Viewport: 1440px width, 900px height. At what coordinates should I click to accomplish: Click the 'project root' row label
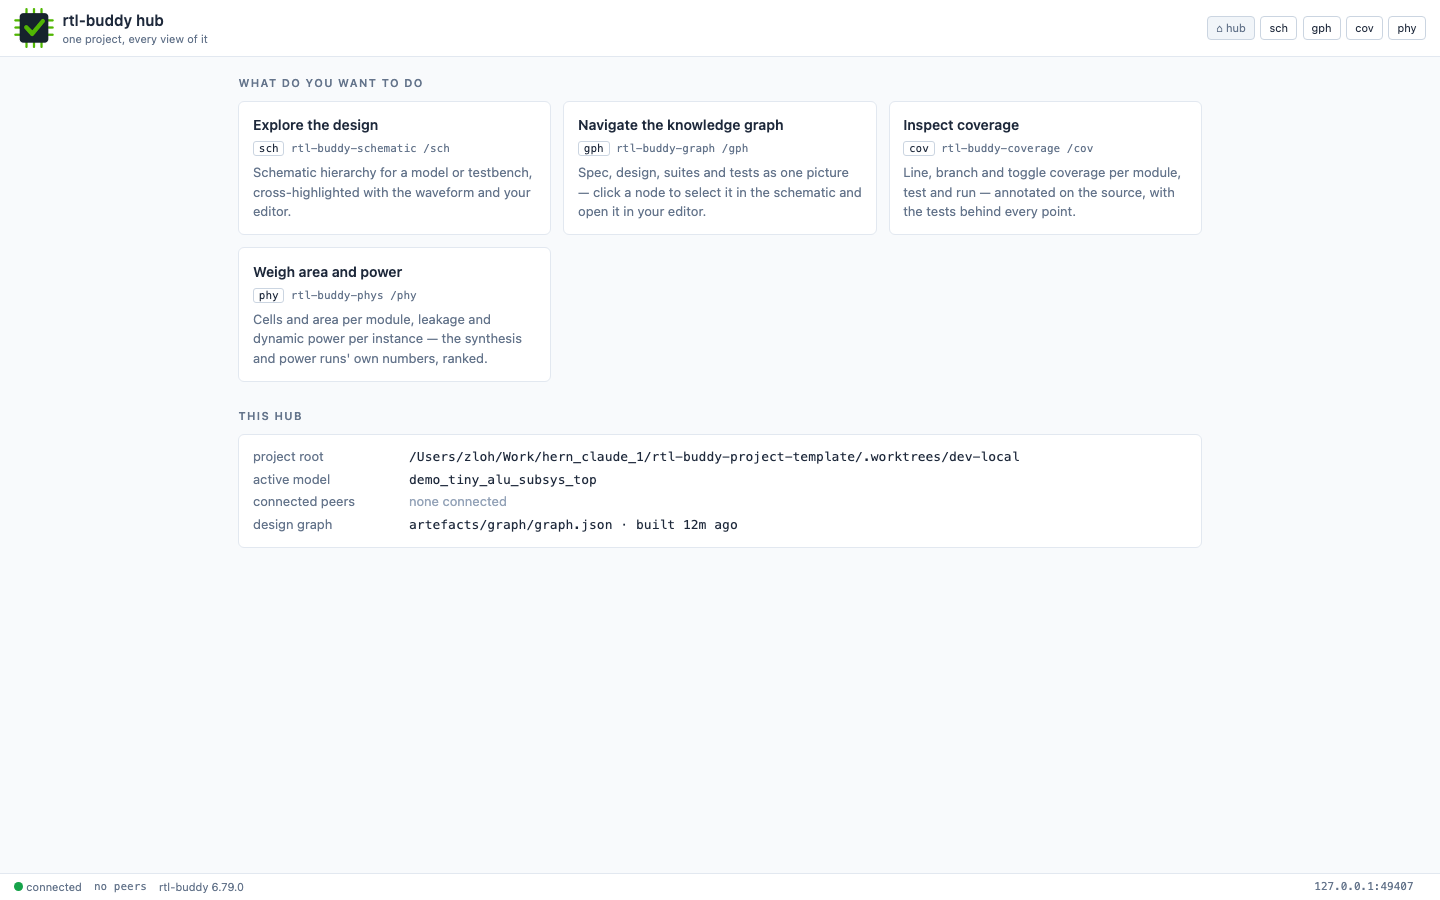(288, 457)
